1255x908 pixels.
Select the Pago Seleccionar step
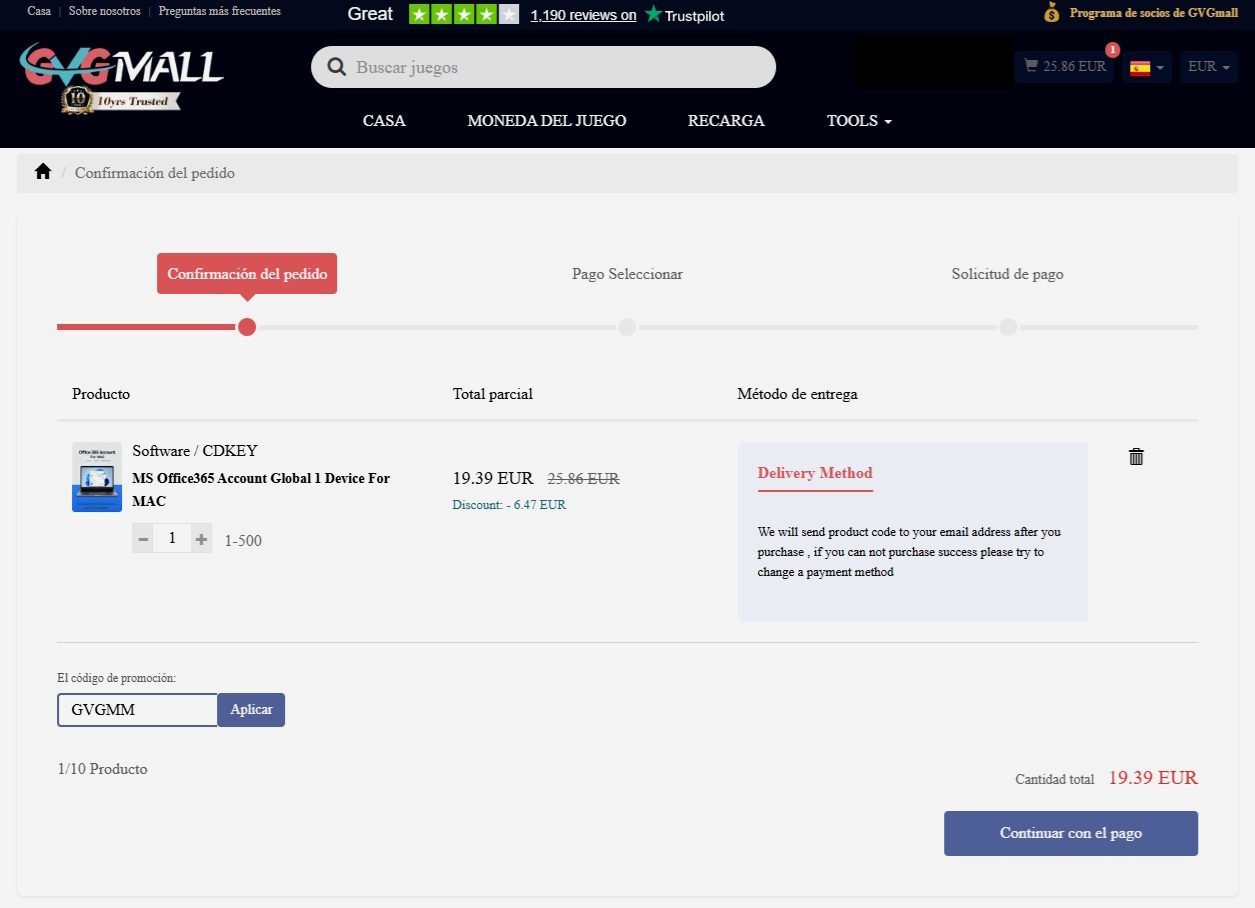tap(627, 274)
